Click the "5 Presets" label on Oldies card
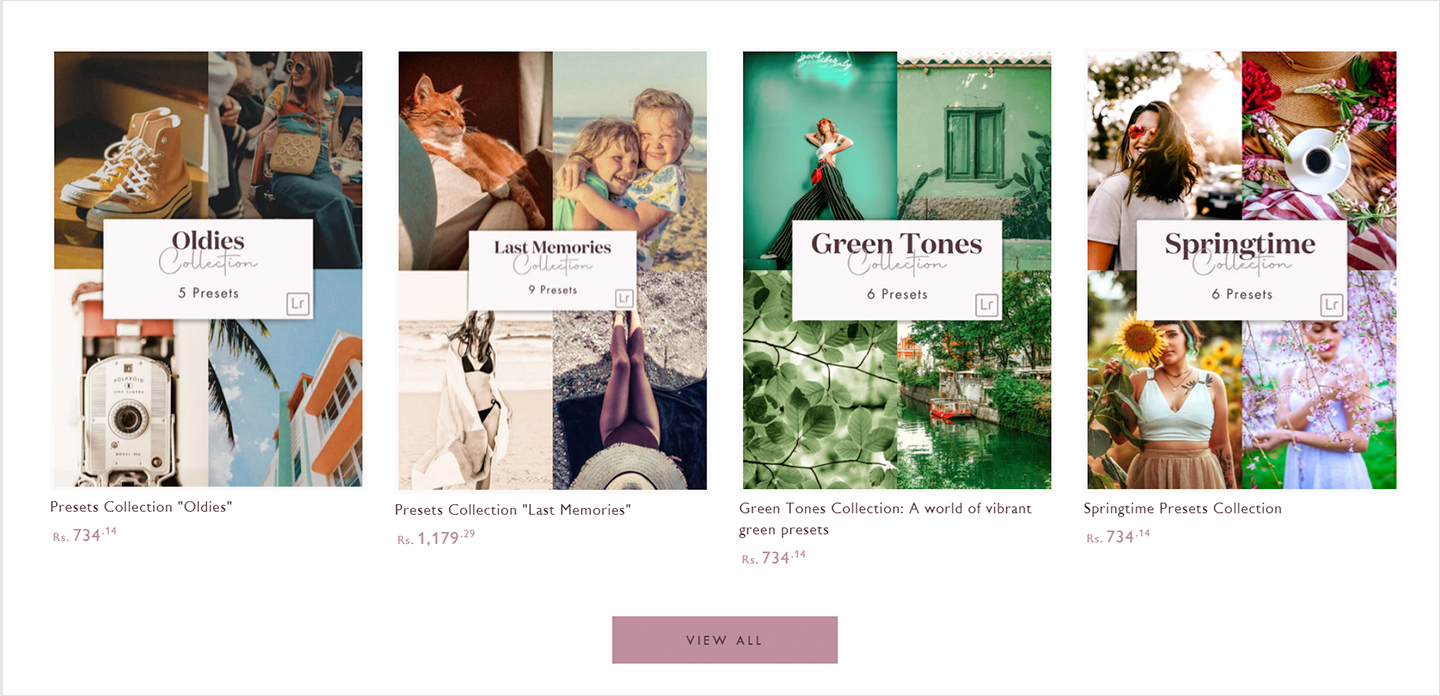The height and width of the screenshot is (696, 1440). click(x=208, y=293)
